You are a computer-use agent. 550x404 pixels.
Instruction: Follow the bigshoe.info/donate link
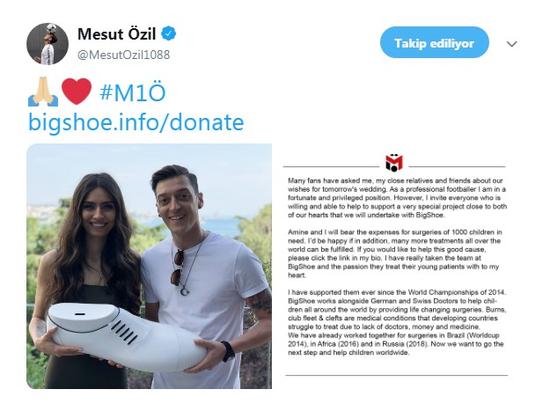pyautogui.click(x=136, y=122)
